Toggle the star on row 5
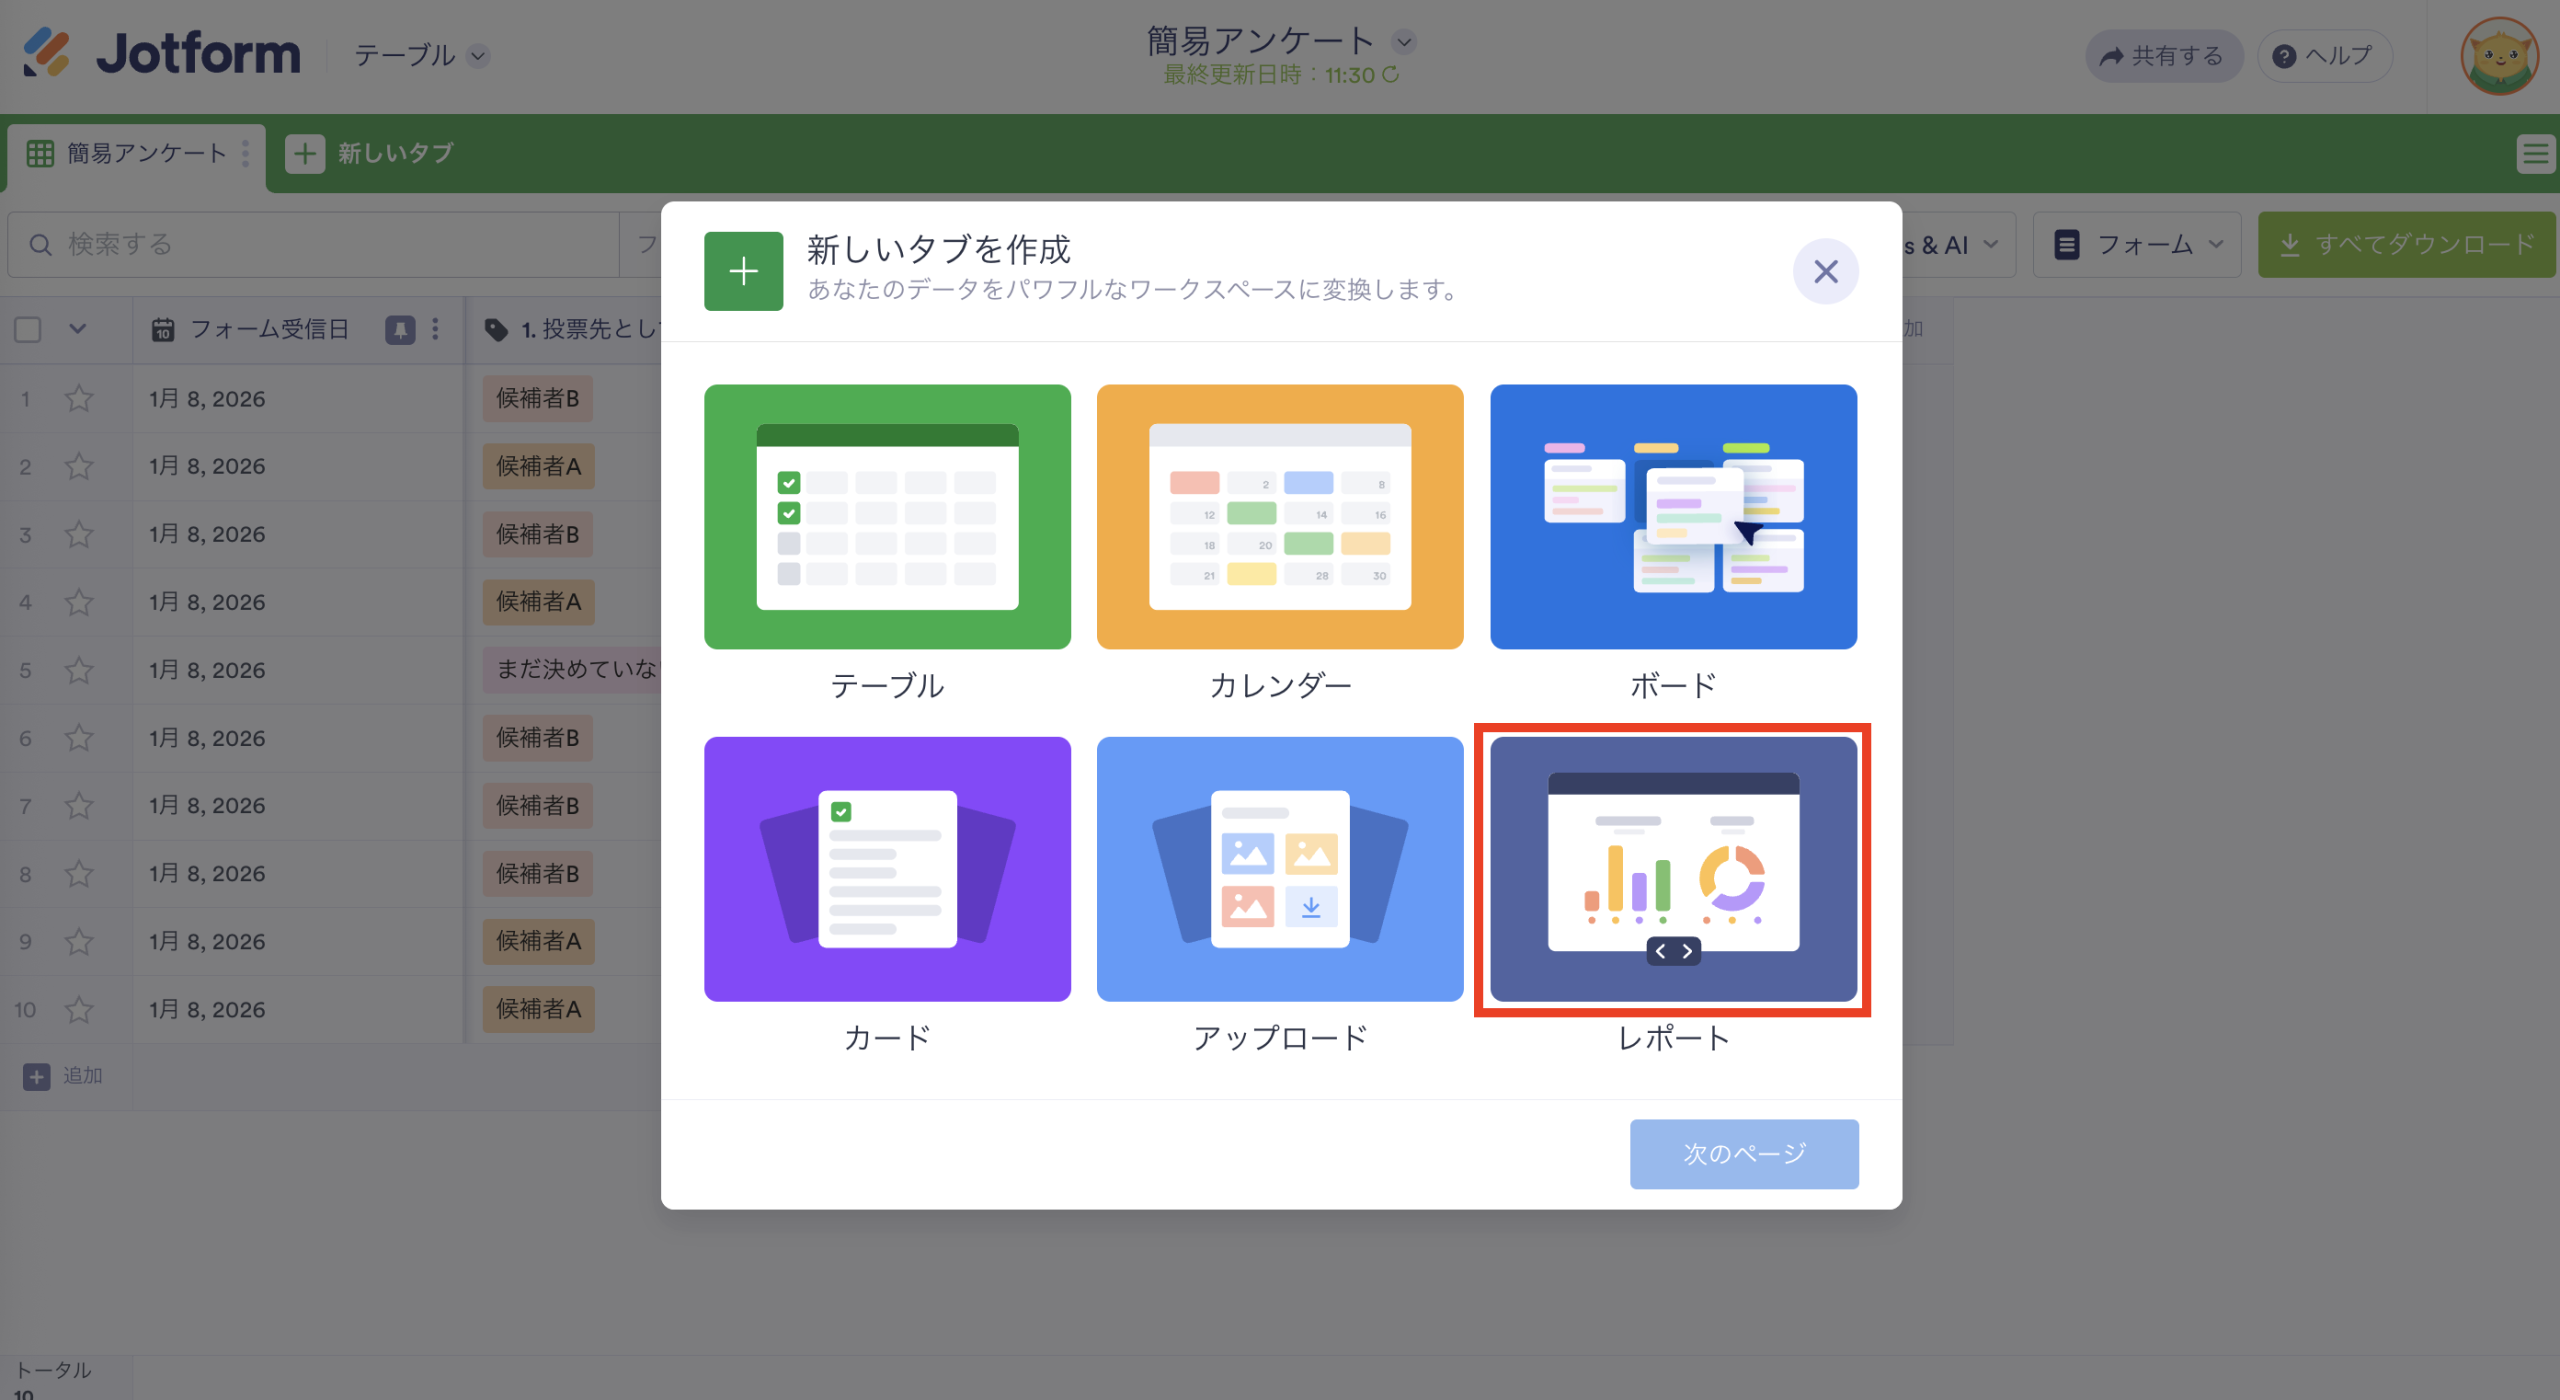The image size is (2560, 1400). (78, 669)
